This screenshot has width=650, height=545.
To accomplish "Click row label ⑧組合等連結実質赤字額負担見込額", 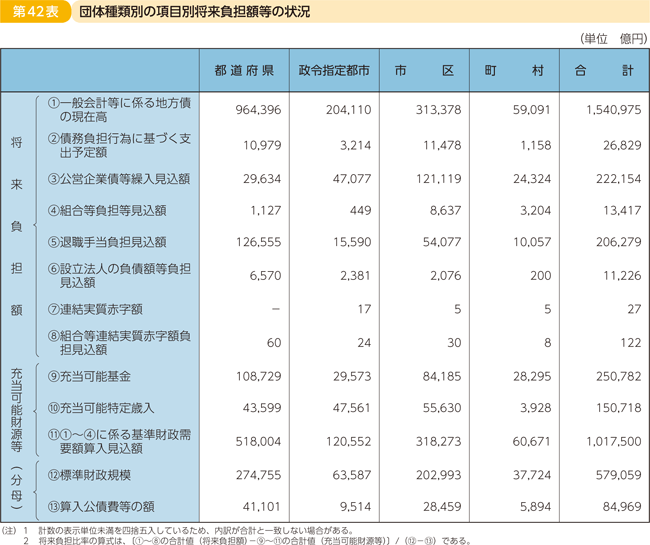I will [119, 343].
